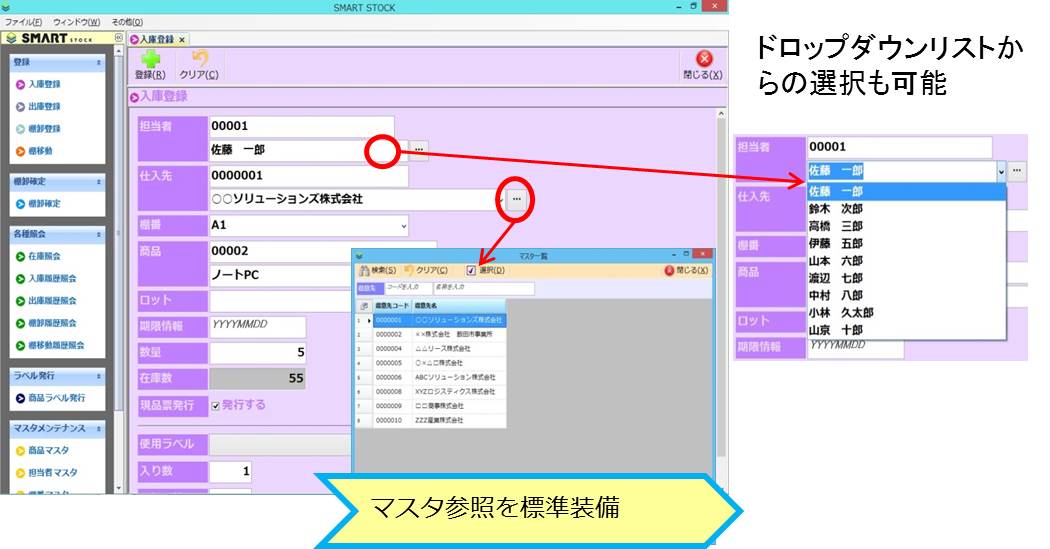Click the ... button beside ○○ソリューションズ株式会社
Viewport: 1050px width, 549px height.
[516, 199]
